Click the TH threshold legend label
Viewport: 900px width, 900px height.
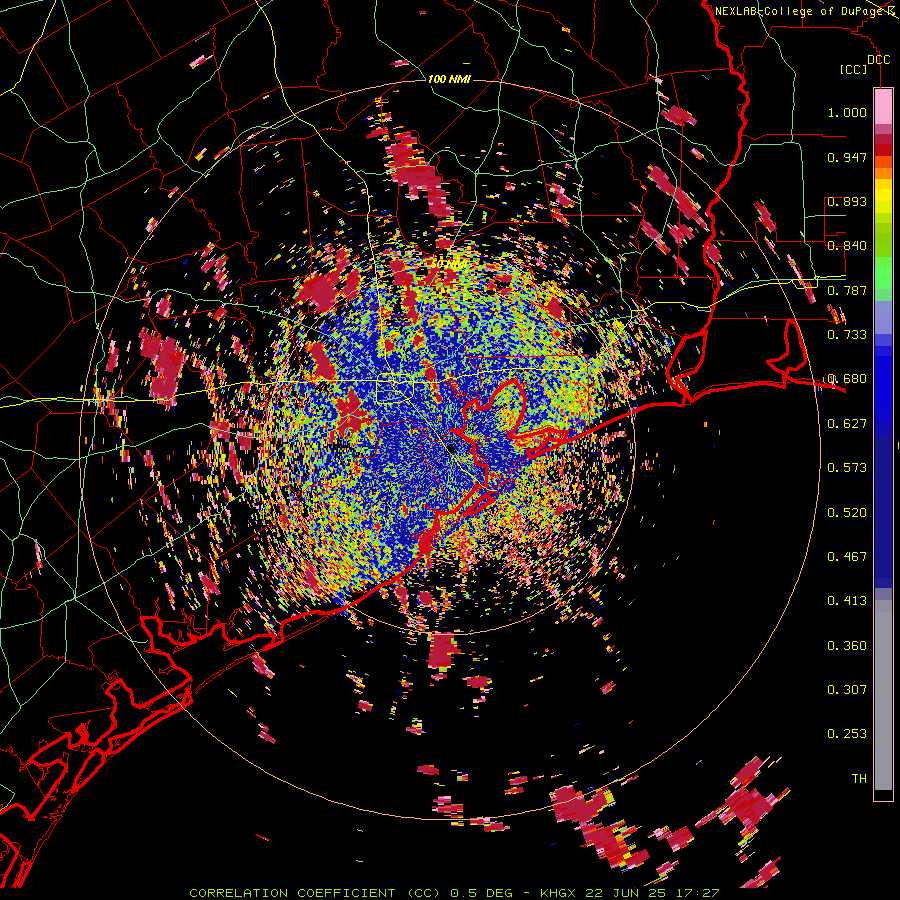tap(859, 778)
